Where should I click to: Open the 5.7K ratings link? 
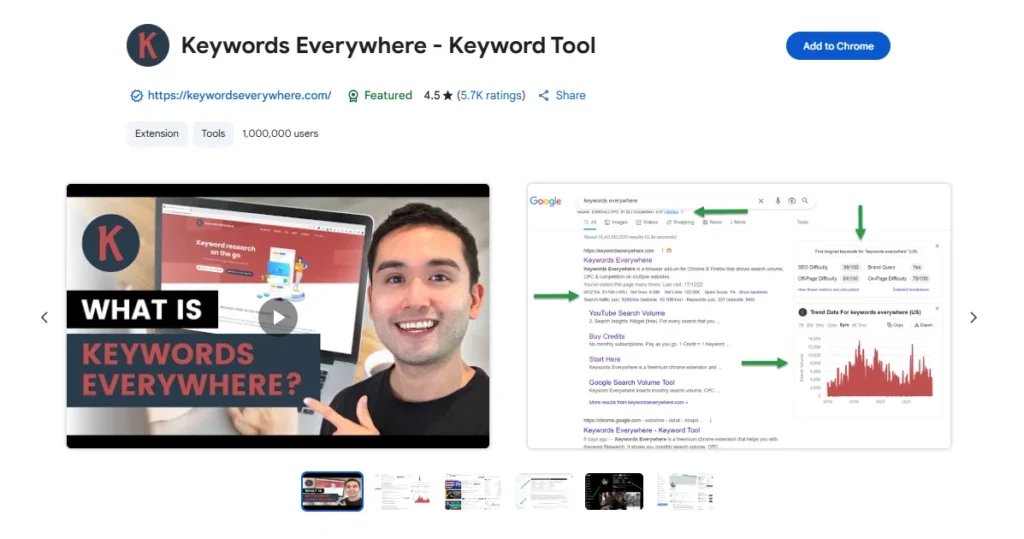491,96
